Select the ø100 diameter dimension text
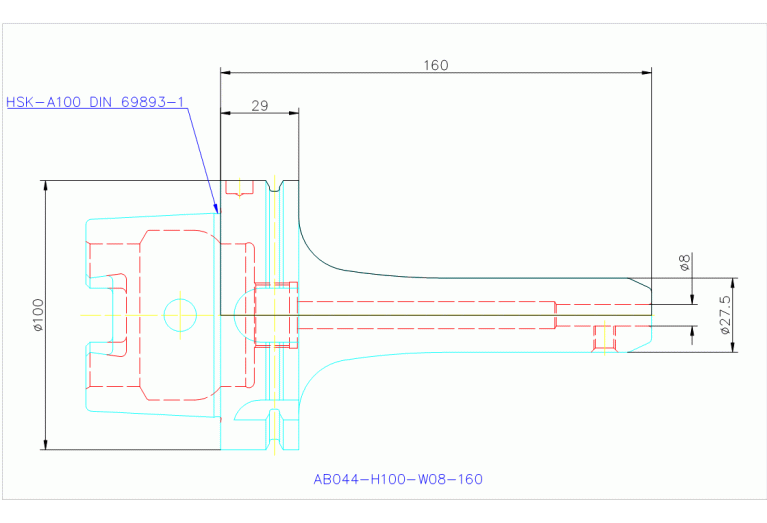This screenshot has width=767, height=523. coord(37,315)
